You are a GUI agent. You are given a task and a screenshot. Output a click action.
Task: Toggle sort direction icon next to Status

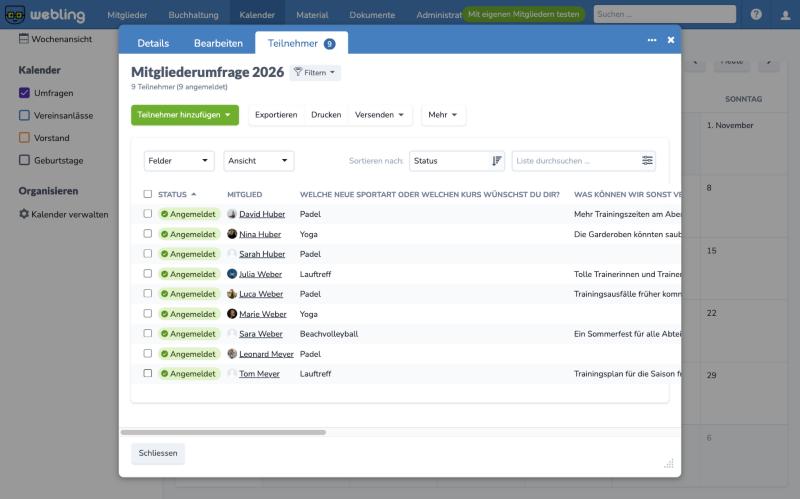pyautogui.click(x=496, y=161)
